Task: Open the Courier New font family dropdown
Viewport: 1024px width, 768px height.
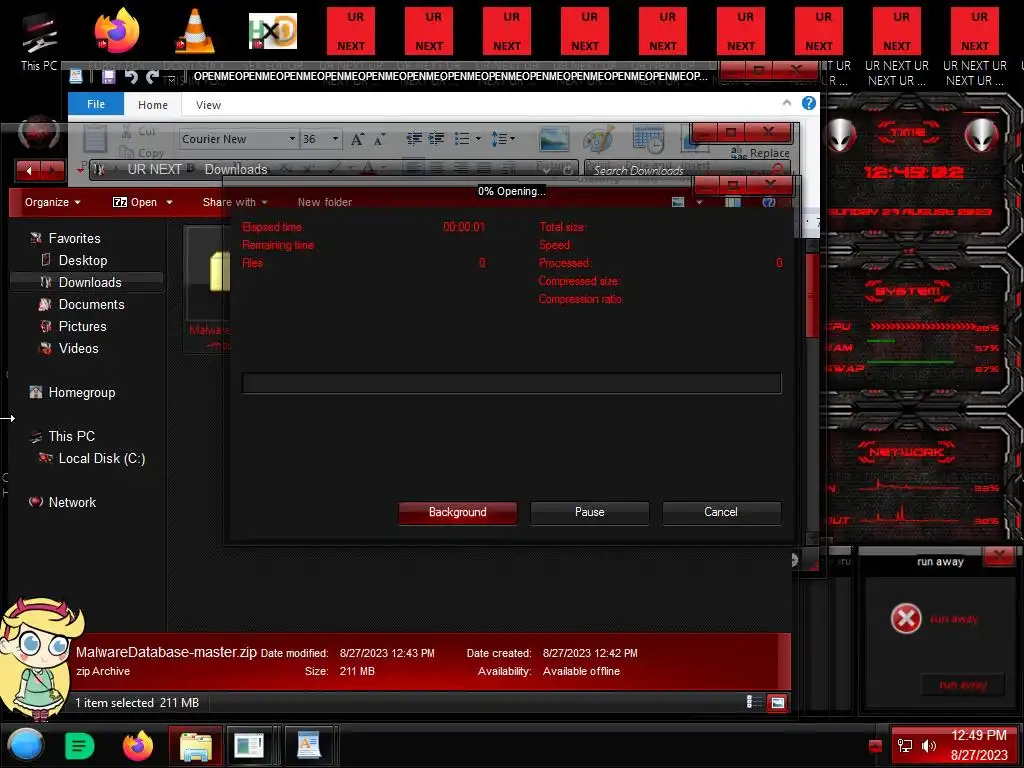Action: (291, 139)
